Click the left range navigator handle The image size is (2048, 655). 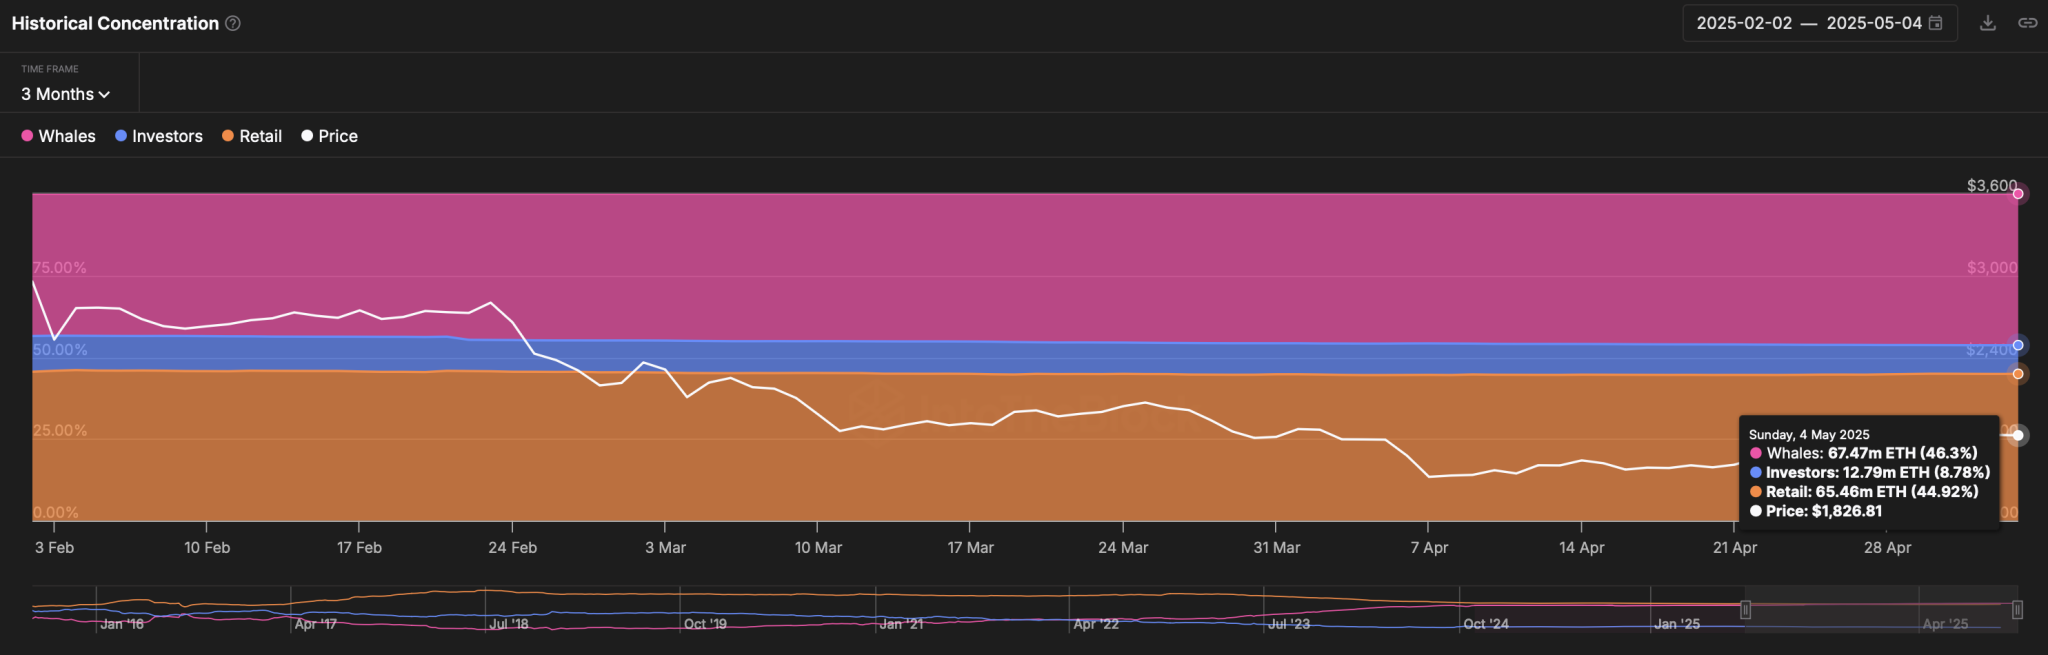[1745, 610]
